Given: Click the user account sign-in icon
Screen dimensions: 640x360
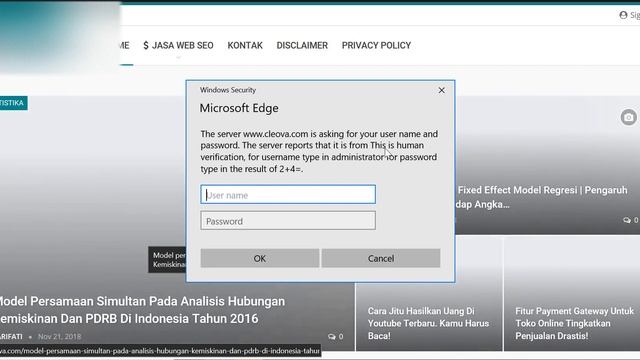Looking at the screenshot, I should pos(623,15).
